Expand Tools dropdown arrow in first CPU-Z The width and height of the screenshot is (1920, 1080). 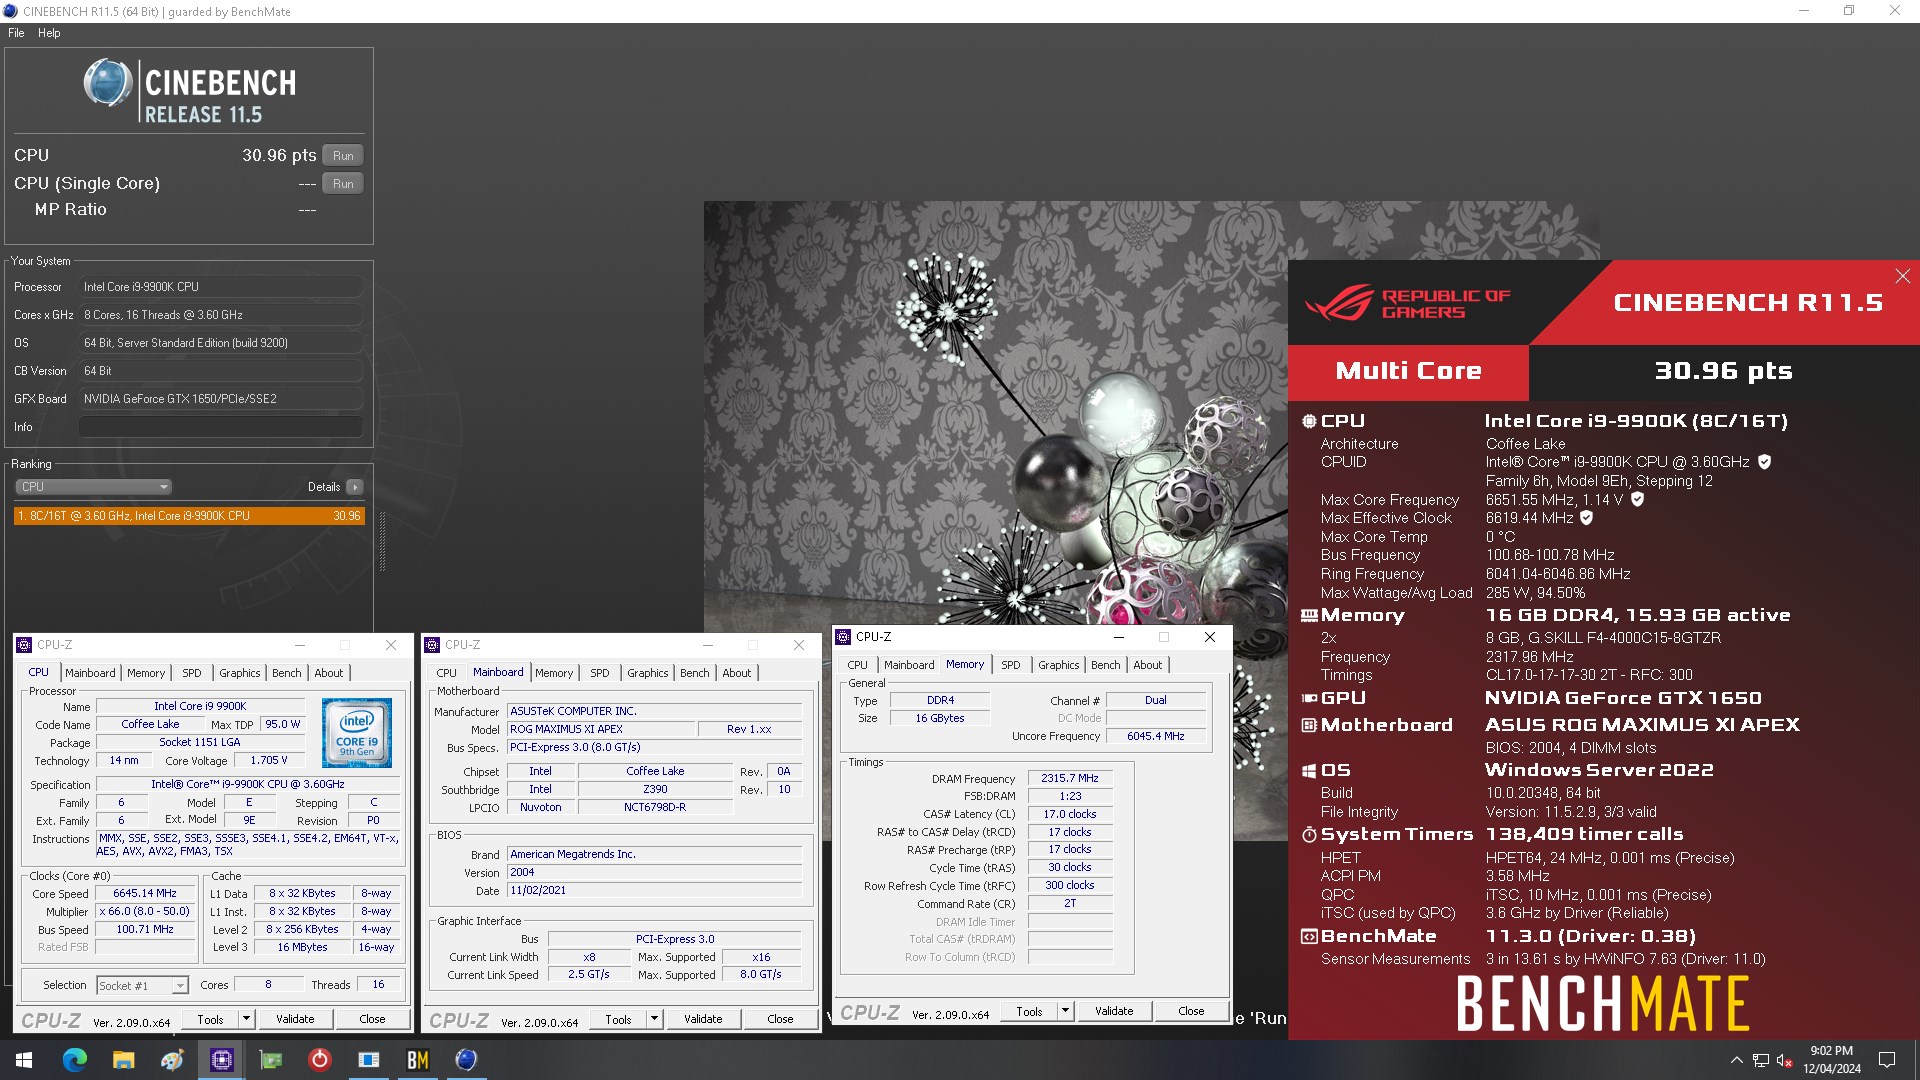pos(246,1019)
